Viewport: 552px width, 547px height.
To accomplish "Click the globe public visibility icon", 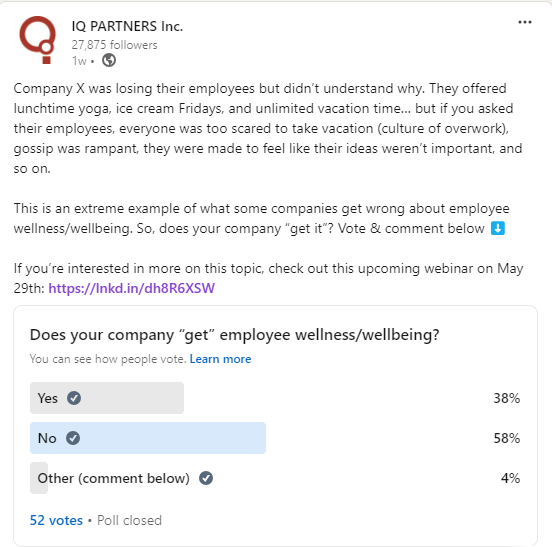I will [x=109, y=60].
